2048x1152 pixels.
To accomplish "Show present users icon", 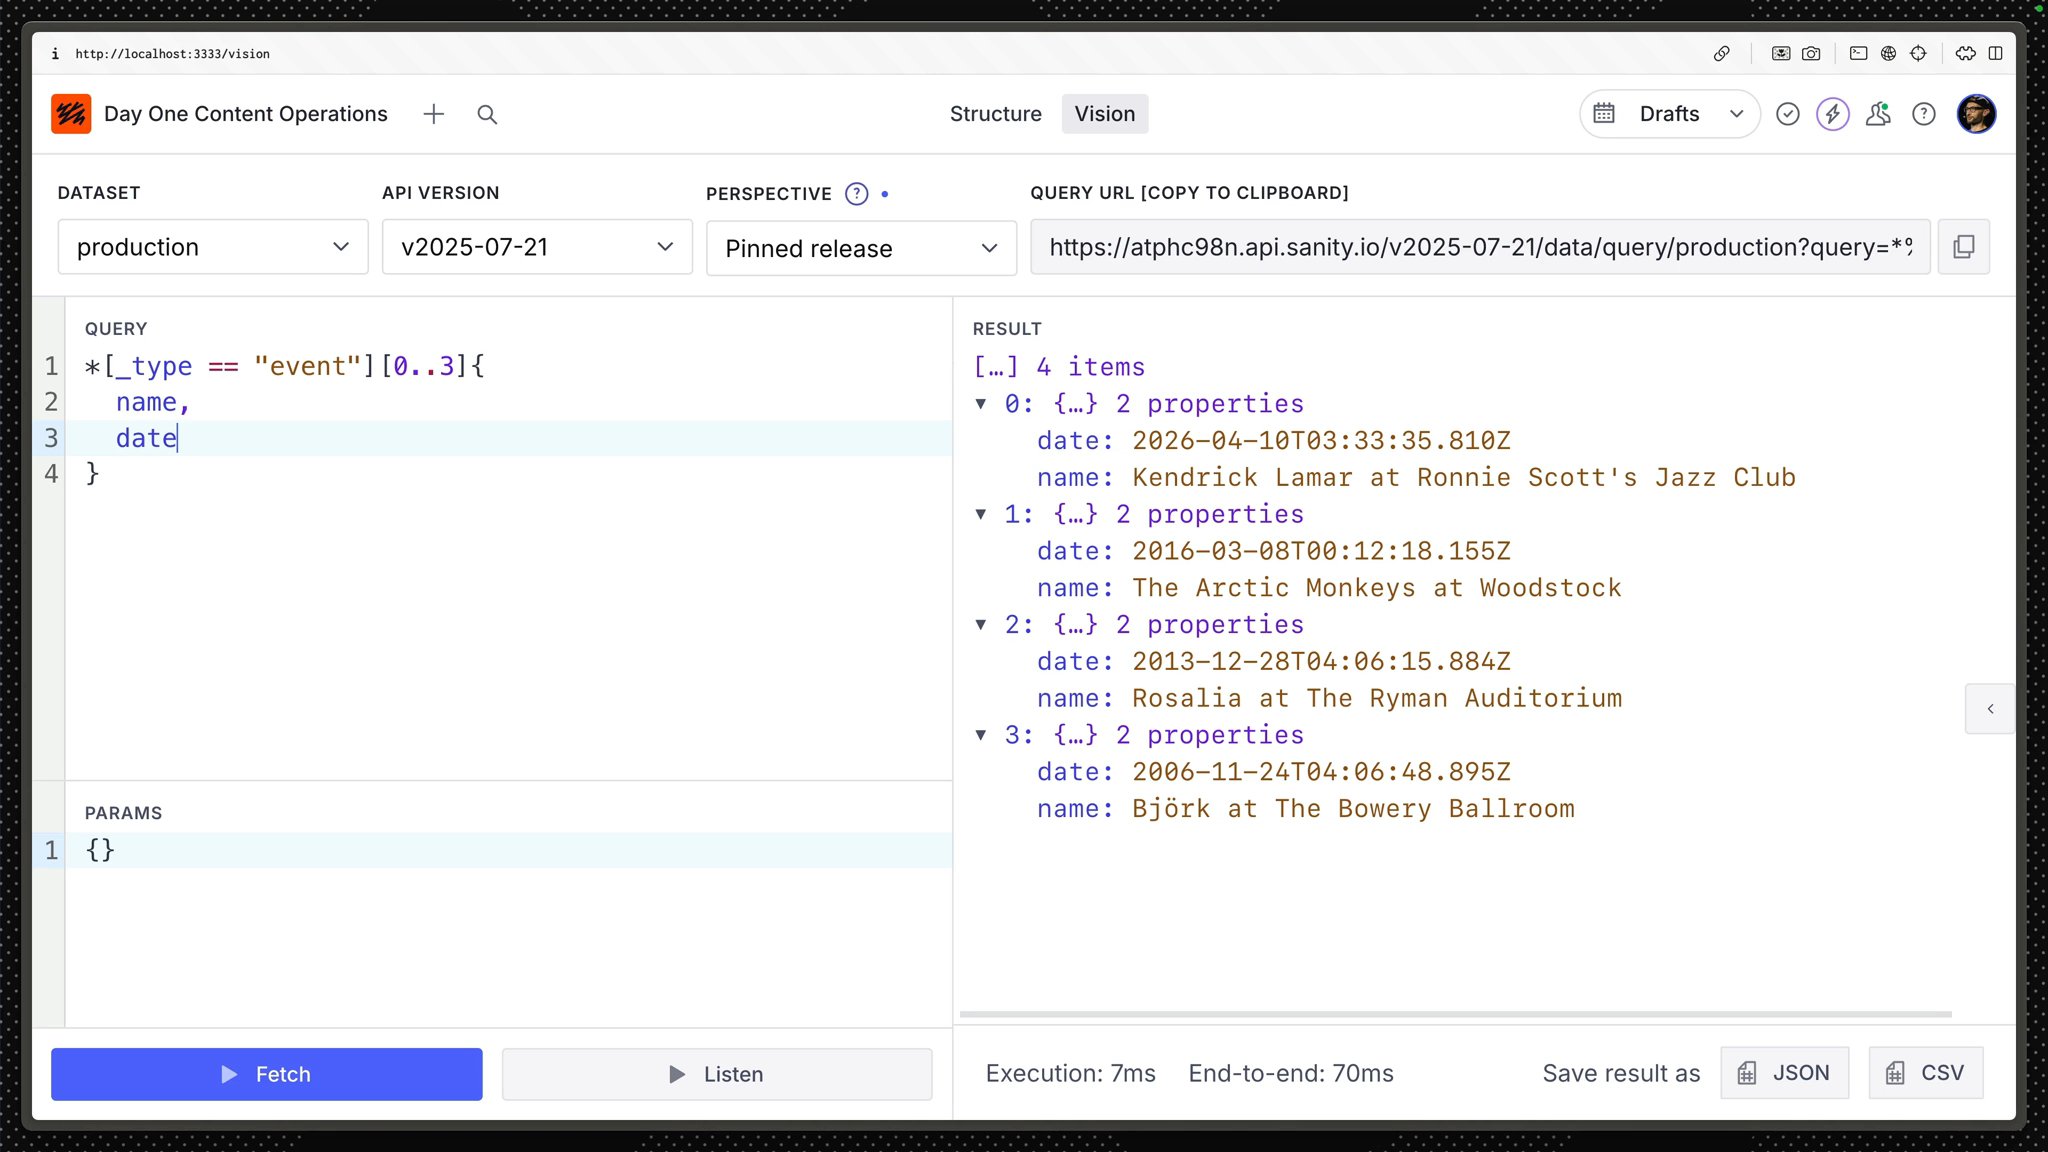I will (x=1878, y=114).
